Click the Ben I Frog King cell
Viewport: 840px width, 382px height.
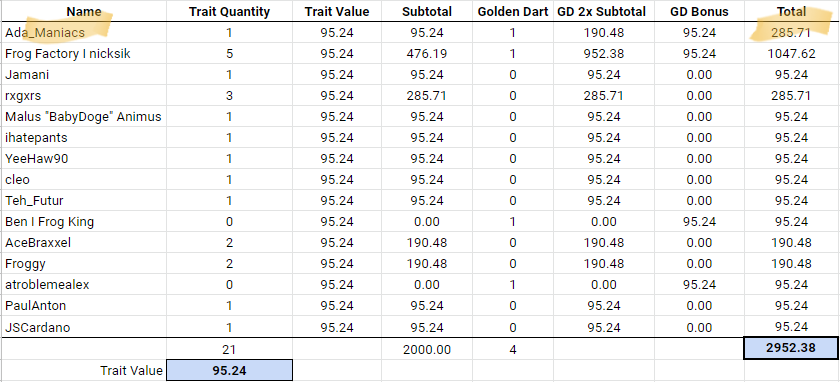pos(84,222)
